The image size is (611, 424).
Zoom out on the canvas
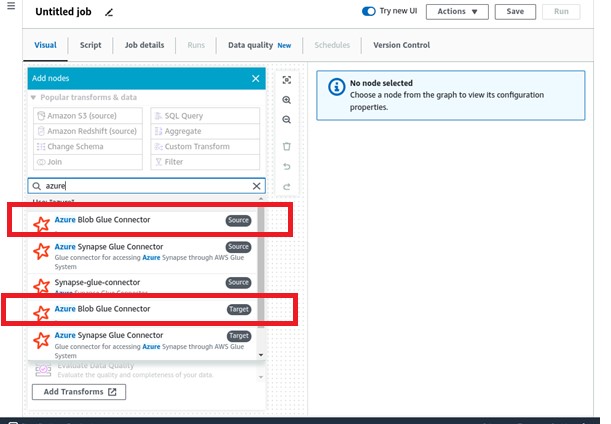286,120
